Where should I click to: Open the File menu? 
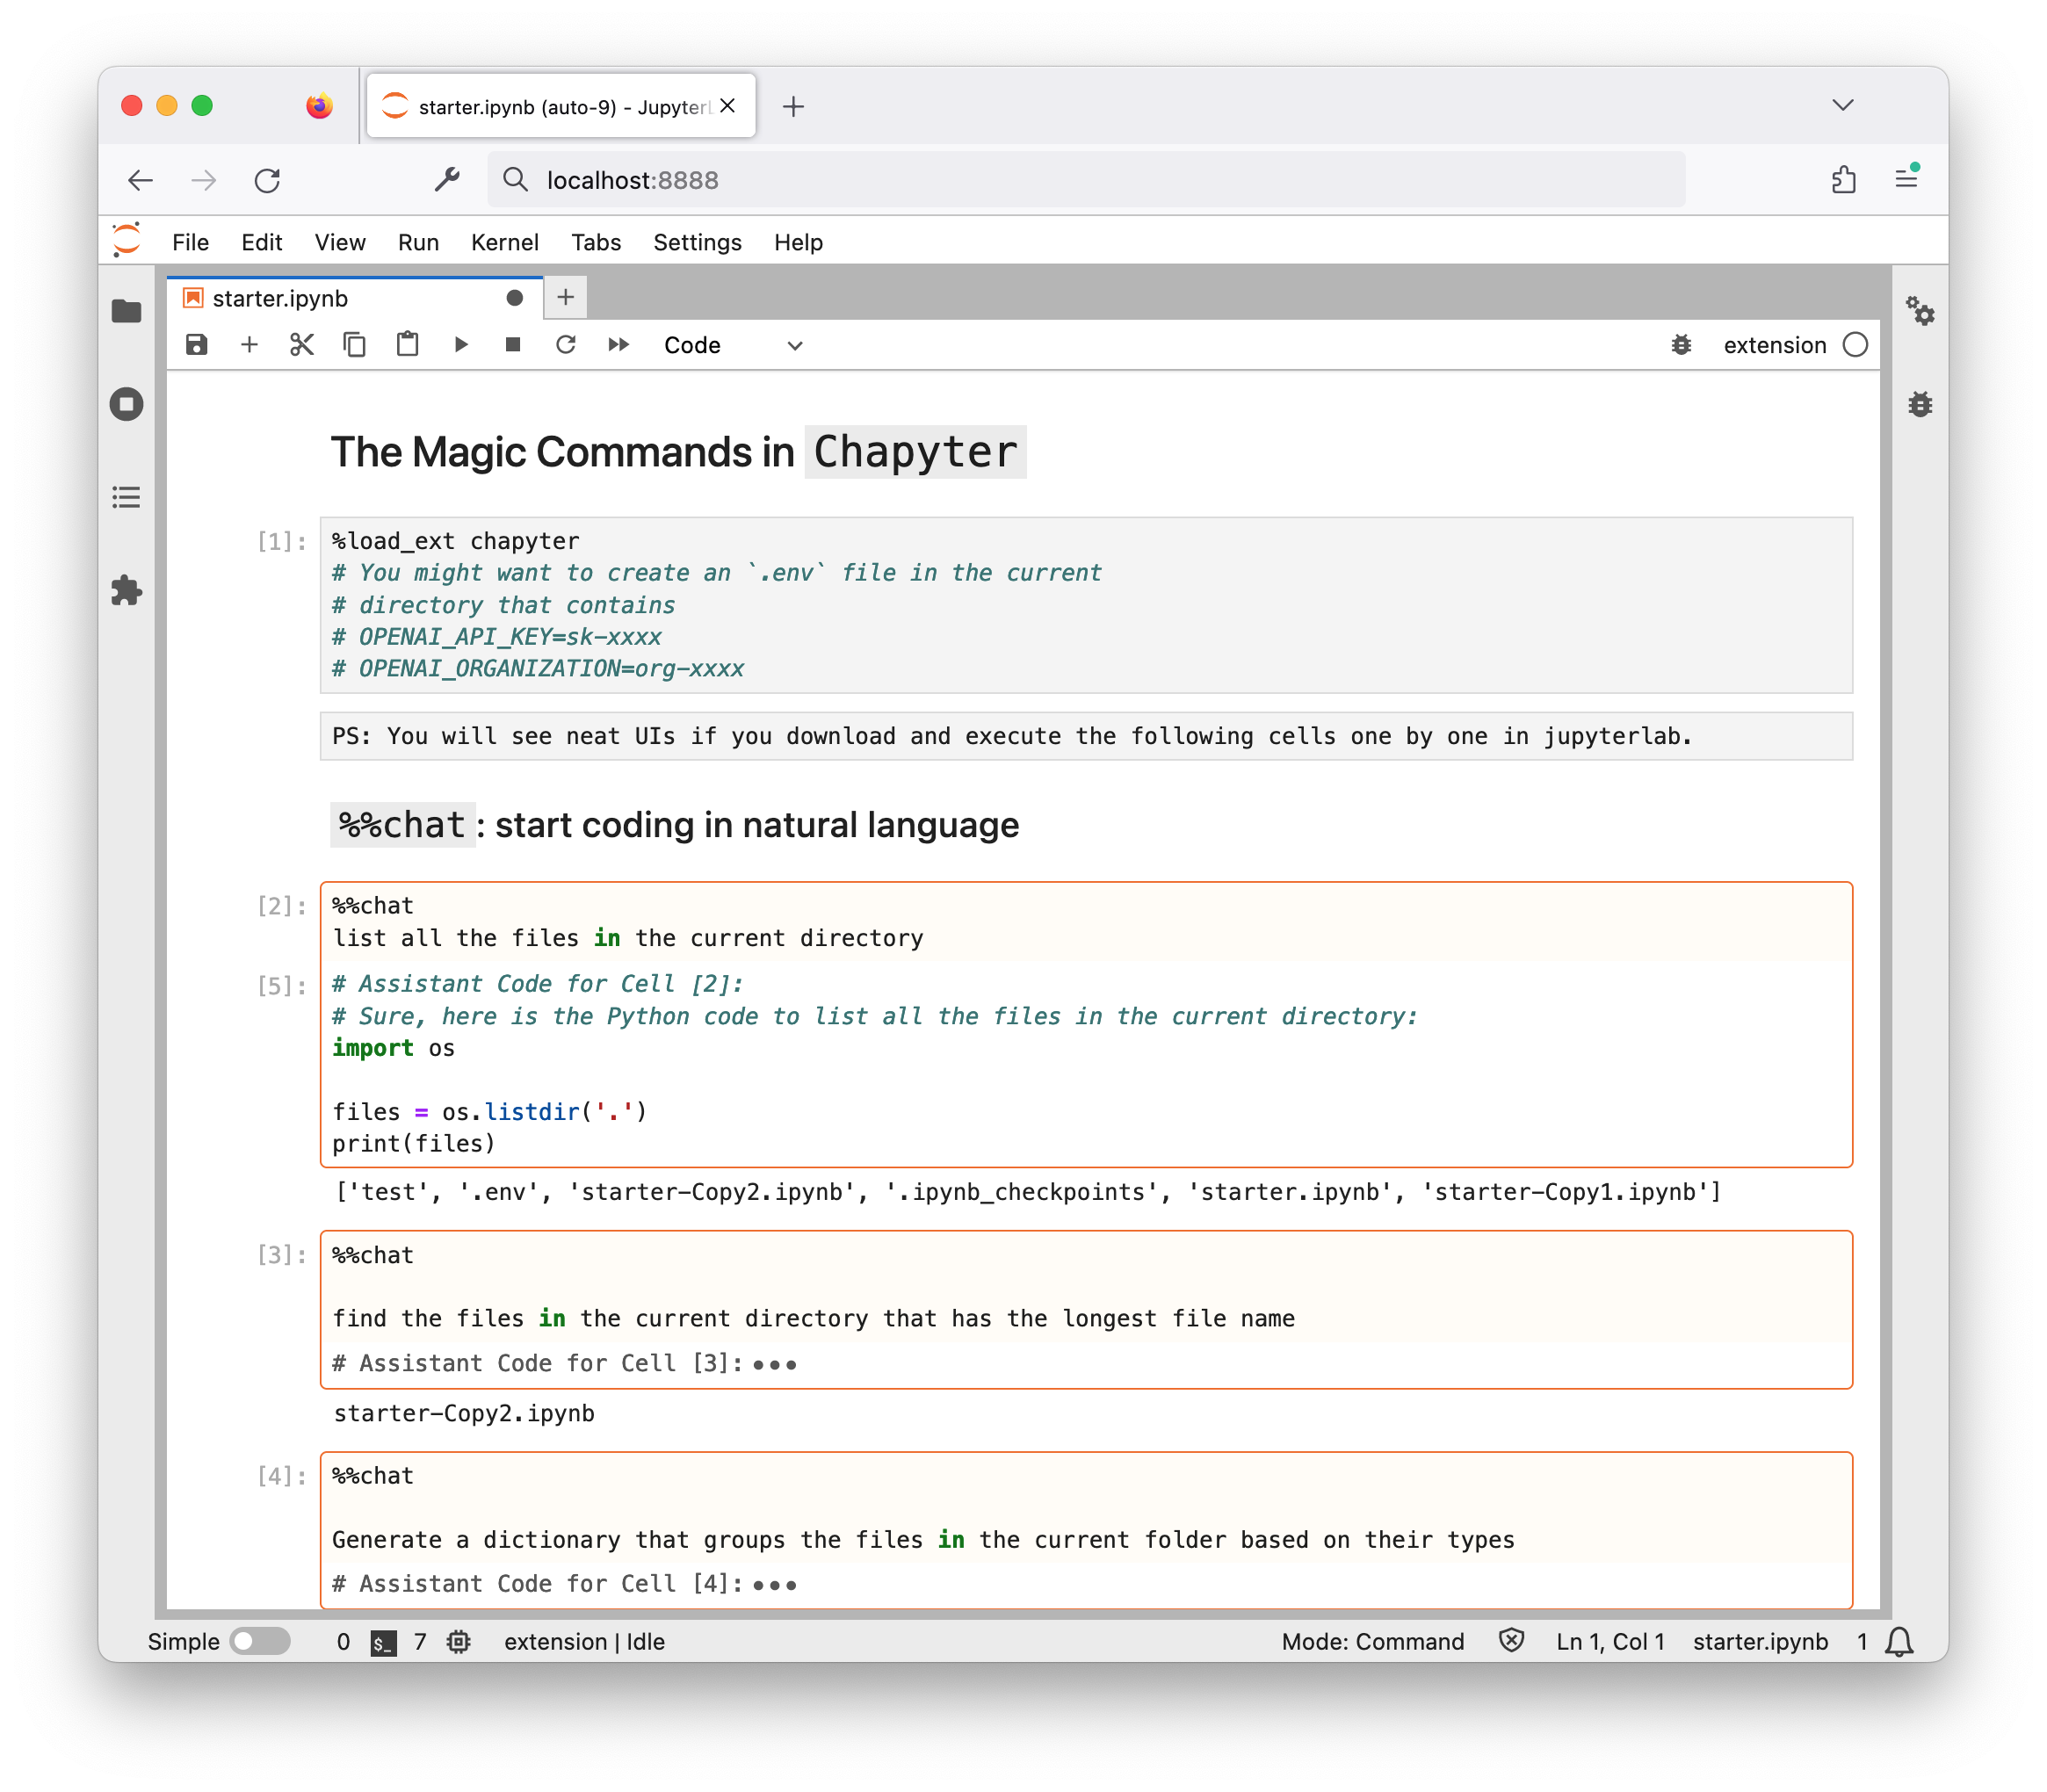pos(190,242)
